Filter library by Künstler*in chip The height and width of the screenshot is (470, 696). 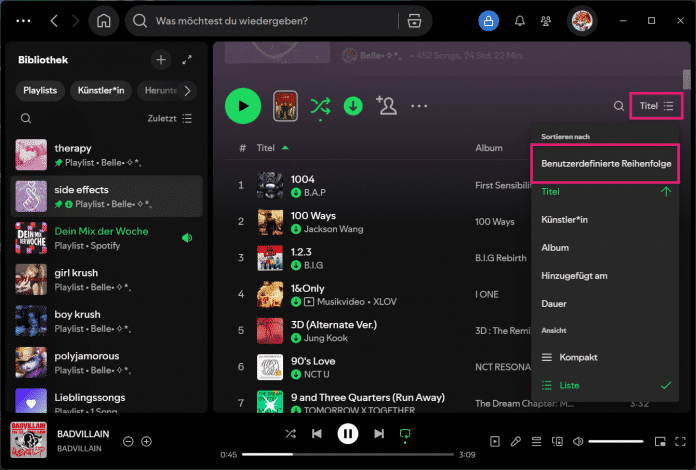tap(101, 91)
